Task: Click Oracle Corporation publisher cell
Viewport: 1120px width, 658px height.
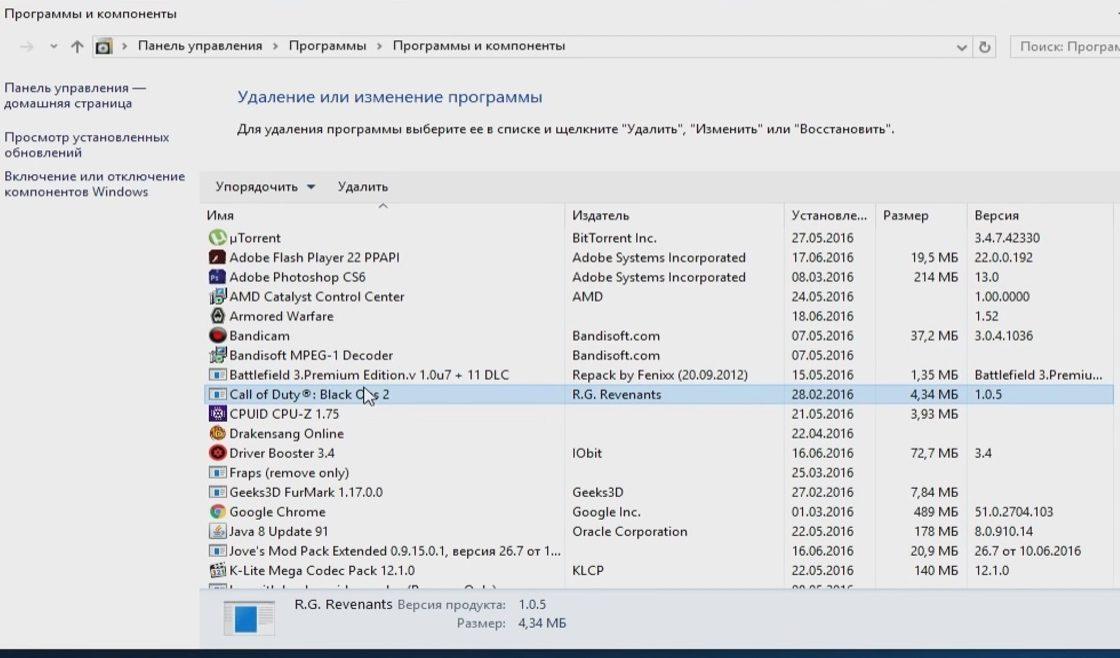Action: (x=629, y=532)
